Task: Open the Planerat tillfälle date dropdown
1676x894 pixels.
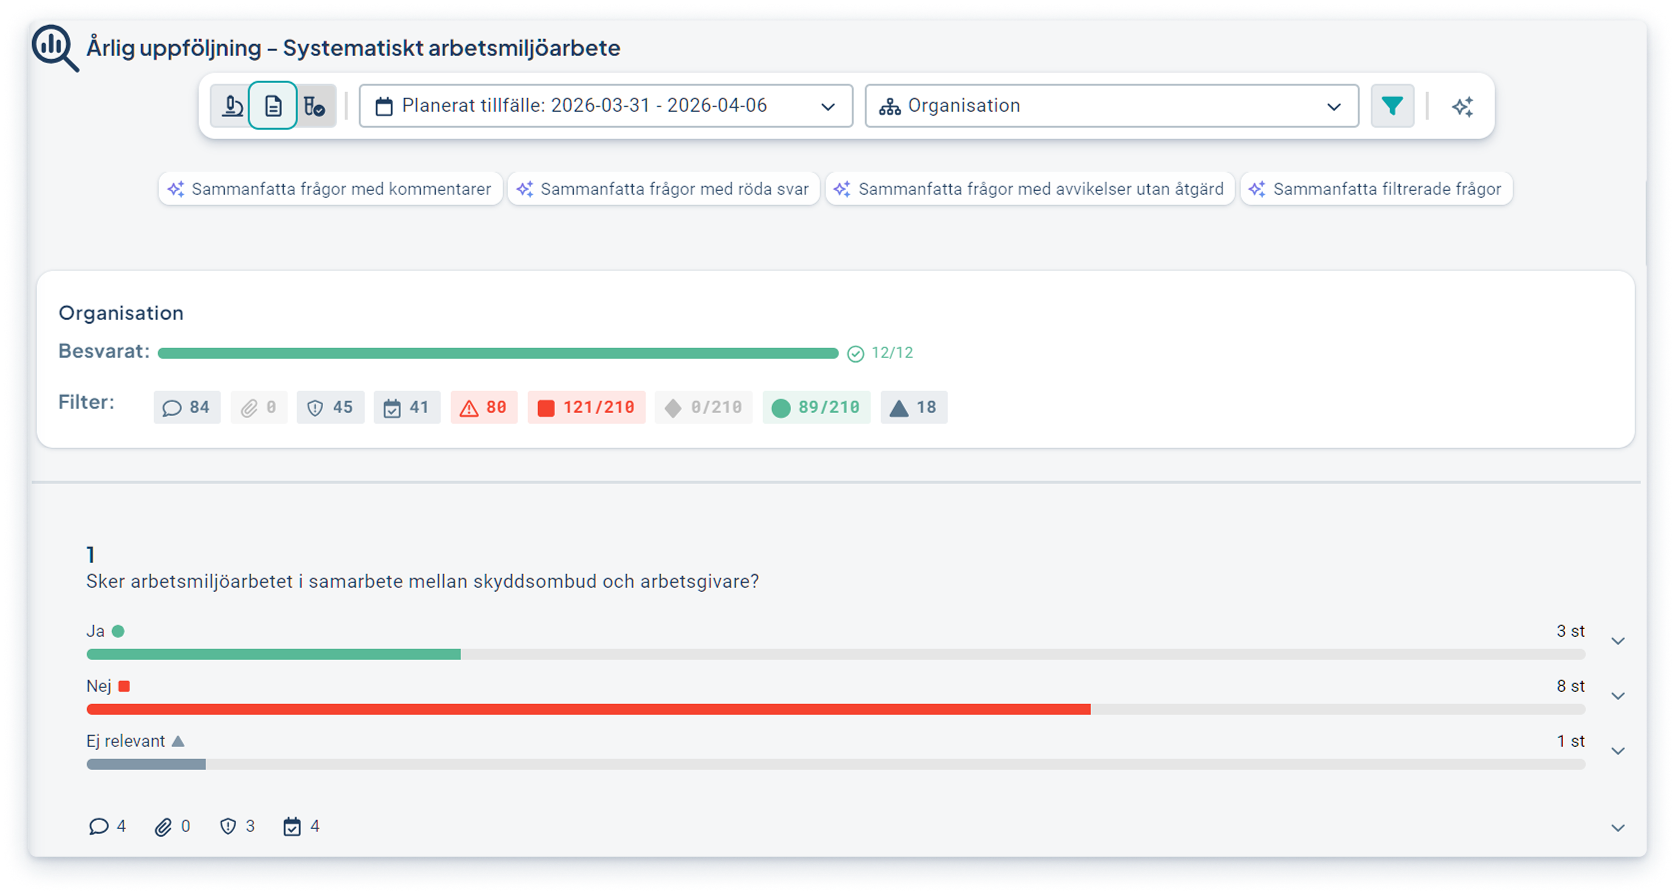Action: [605, 106]
